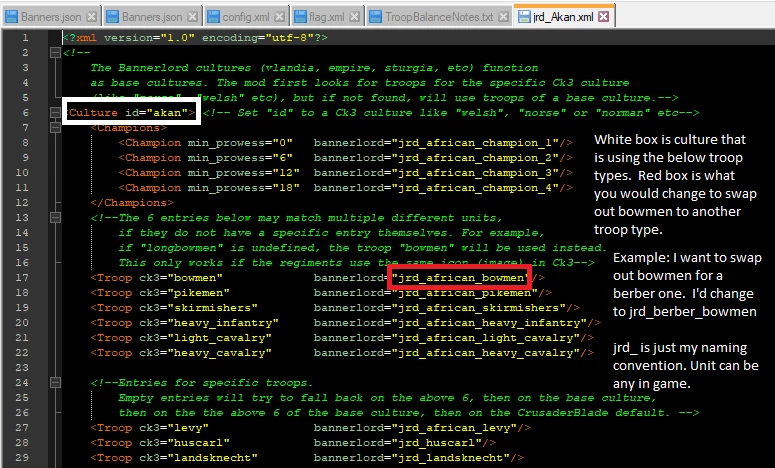Click the save icon on jrd_Akan.xml tab
Viewport: 775px width, 468px height.
[524, 17]
